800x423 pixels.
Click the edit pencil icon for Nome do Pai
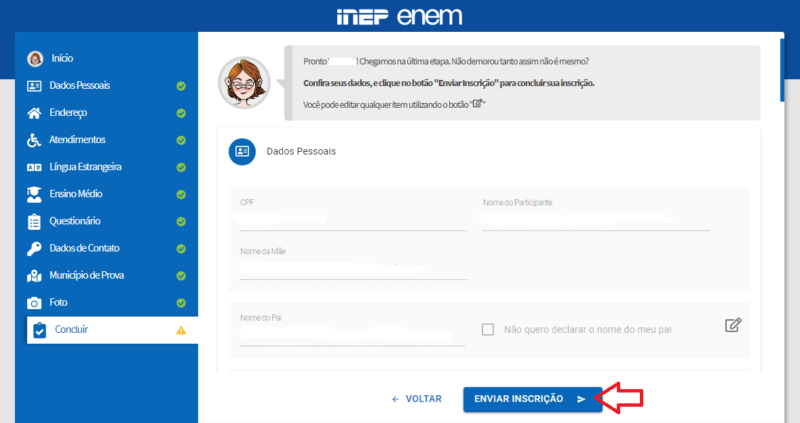coord(733,325)
